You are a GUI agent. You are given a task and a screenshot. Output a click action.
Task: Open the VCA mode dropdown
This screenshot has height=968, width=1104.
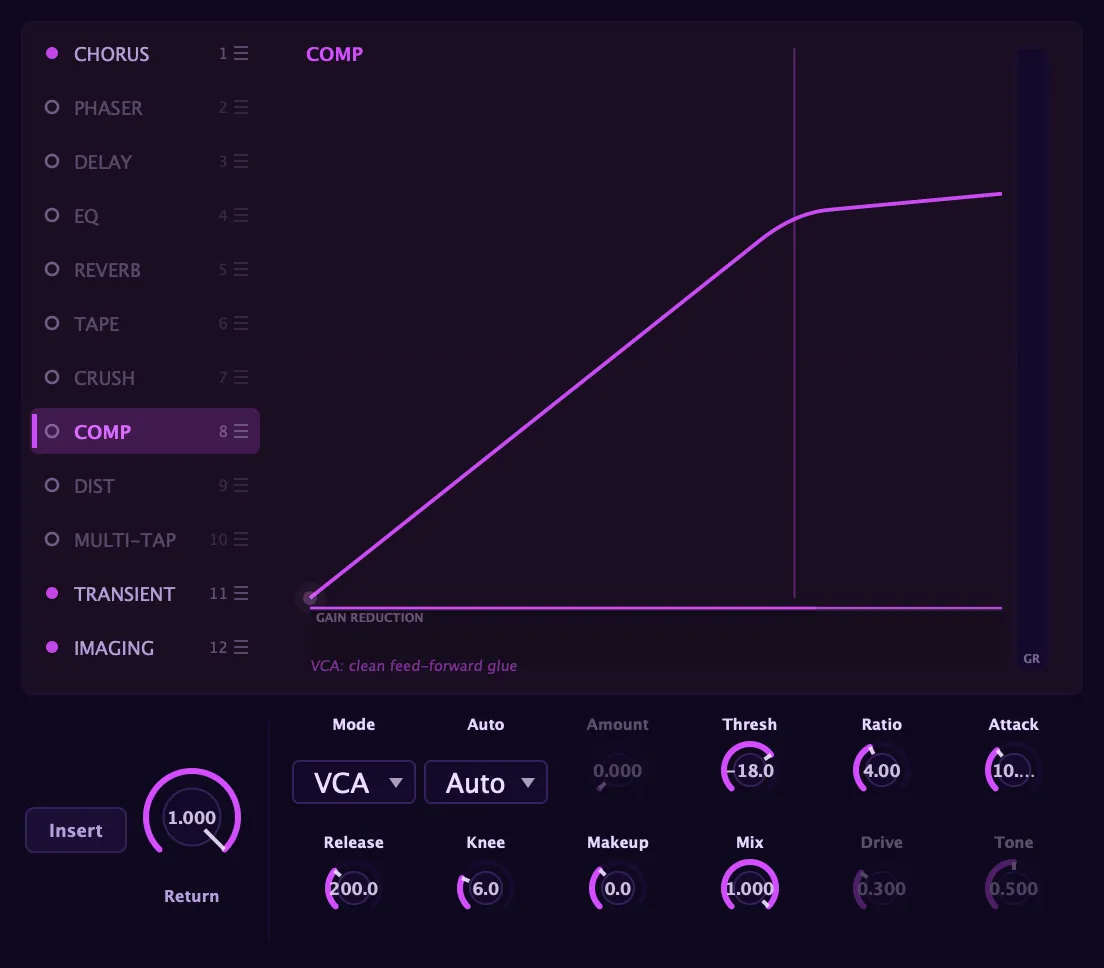353,782
